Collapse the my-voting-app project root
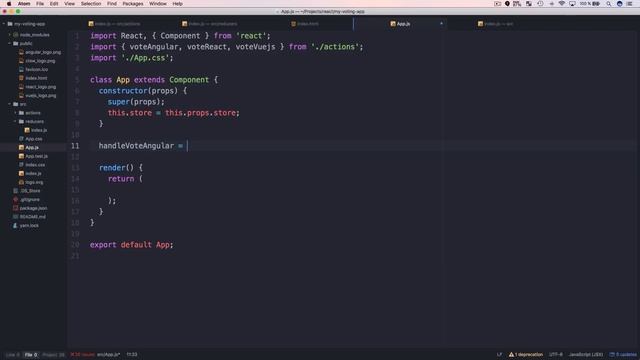This screenshot has width=640, height=360. [x=4, y=24]
